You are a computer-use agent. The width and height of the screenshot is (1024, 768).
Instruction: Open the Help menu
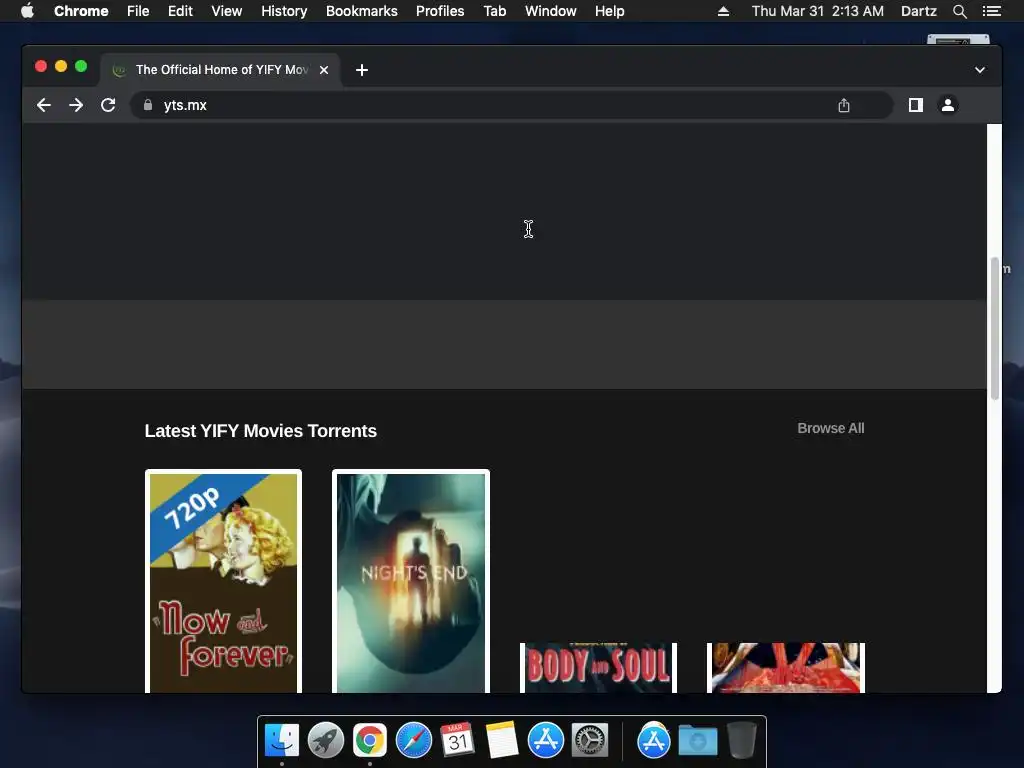pyautogui.click(x=609, y=11)
